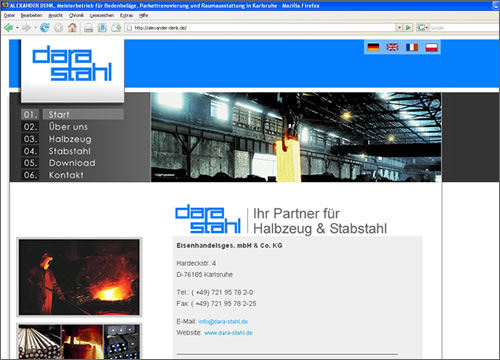The height and width of the screenshot is (360, 500).
Task: Click the 'D-76185 Karlsruhe' text
Action: 204,275
